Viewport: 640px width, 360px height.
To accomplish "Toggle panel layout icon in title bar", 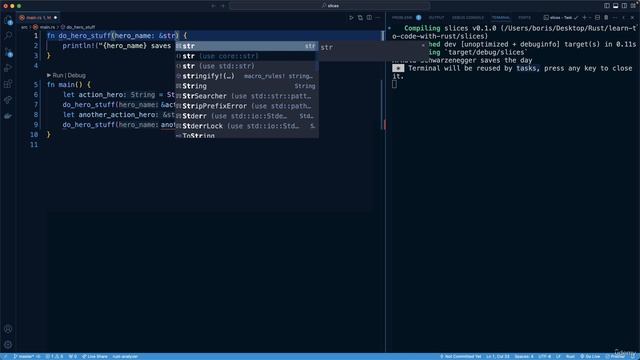I will tap(616, 6).
